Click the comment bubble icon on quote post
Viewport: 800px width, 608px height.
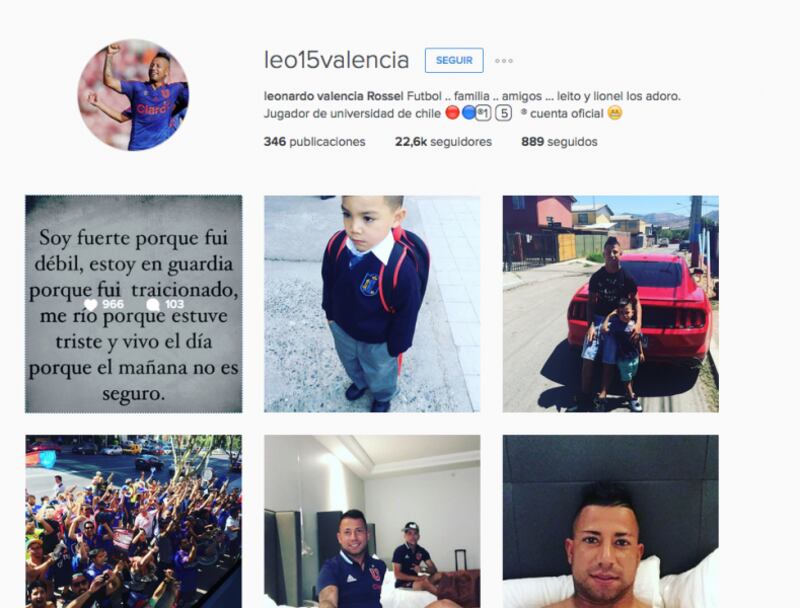[x=153, y=305]
